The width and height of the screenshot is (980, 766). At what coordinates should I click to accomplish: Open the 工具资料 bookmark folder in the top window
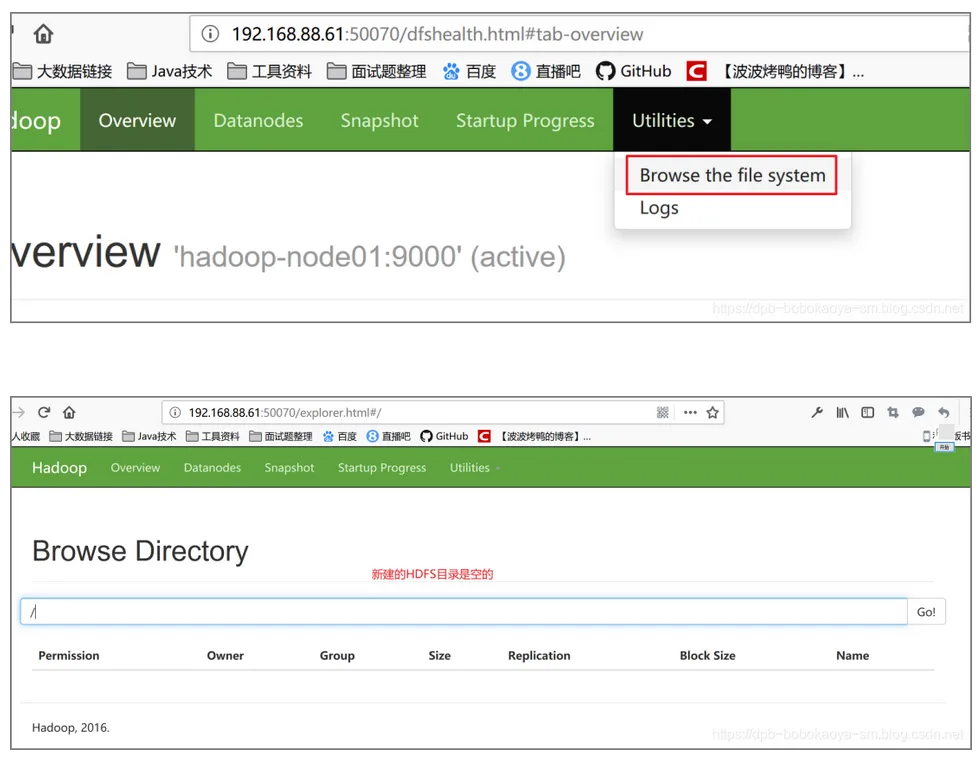pyautogui.click(x=269, y=71)
